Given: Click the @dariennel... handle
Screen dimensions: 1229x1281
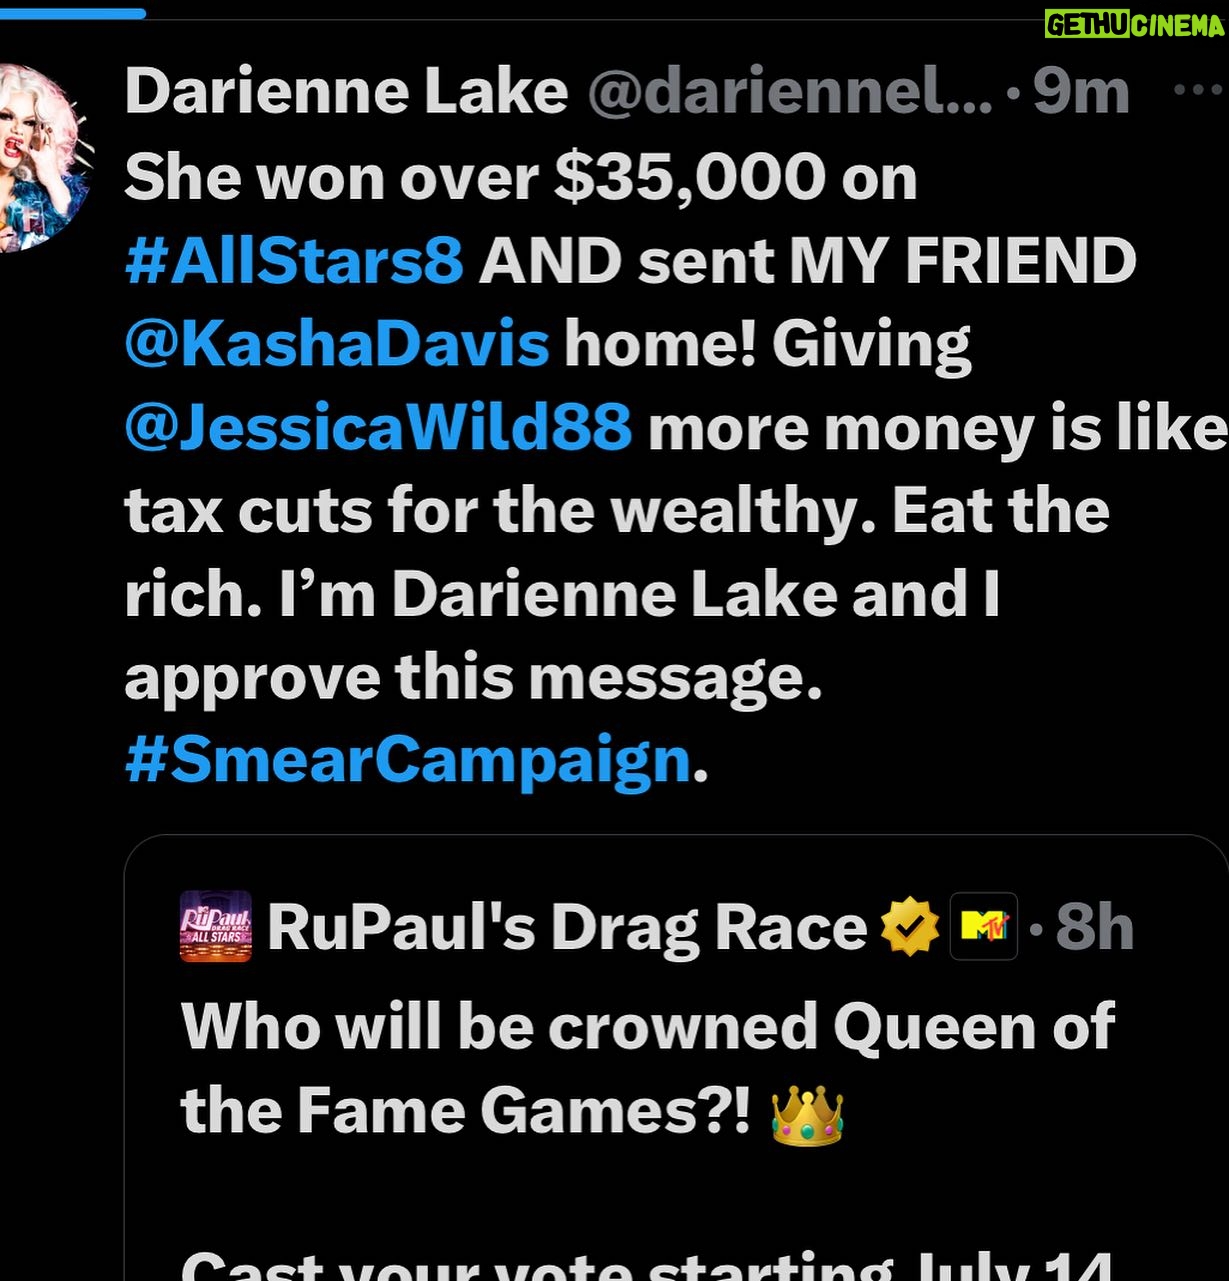Looking at the screenshot, I should coord(789,92).
